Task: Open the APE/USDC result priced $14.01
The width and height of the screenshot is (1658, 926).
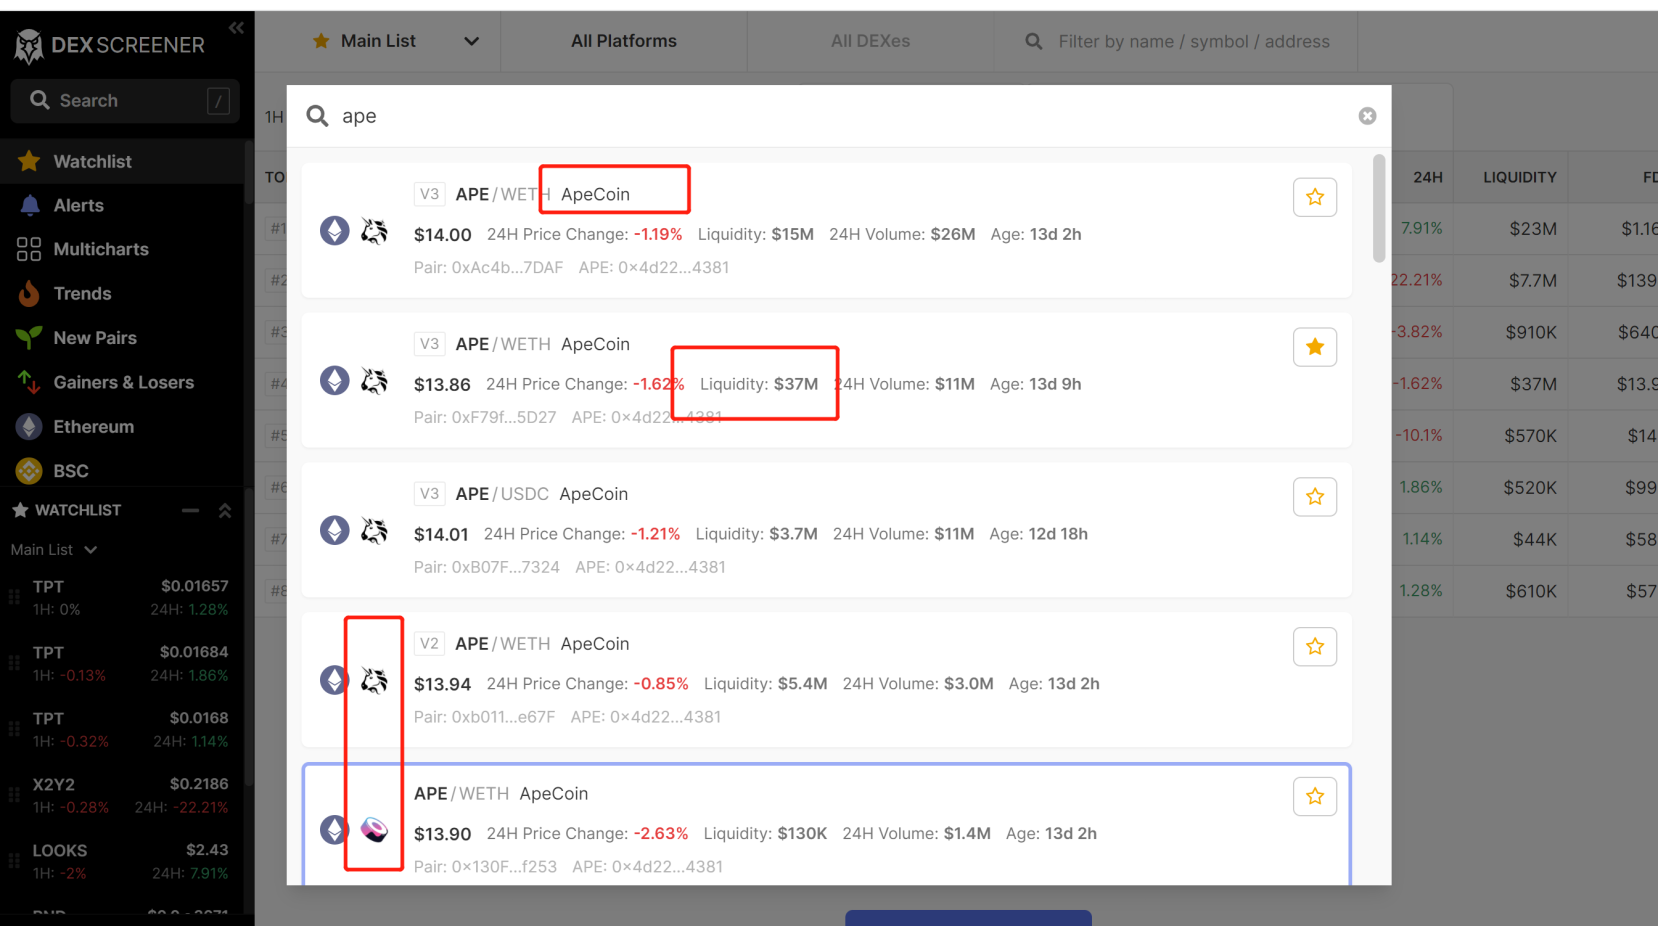Action: pos(827,530)
